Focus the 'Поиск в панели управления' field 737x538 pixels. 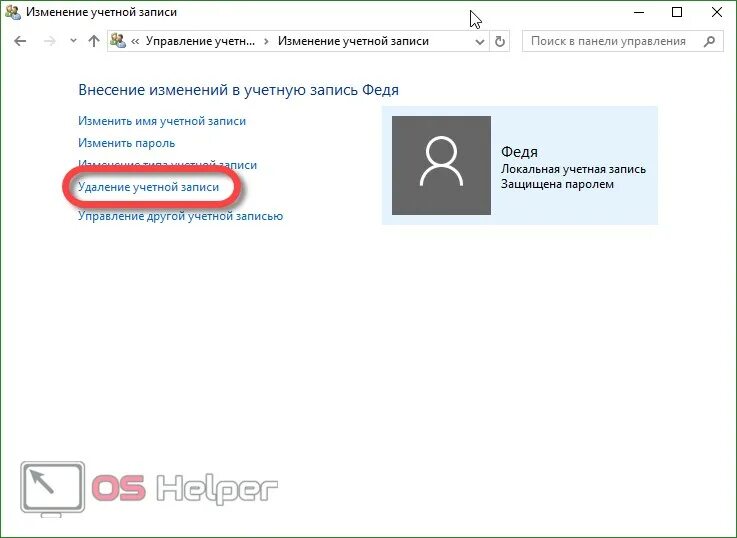622,41
